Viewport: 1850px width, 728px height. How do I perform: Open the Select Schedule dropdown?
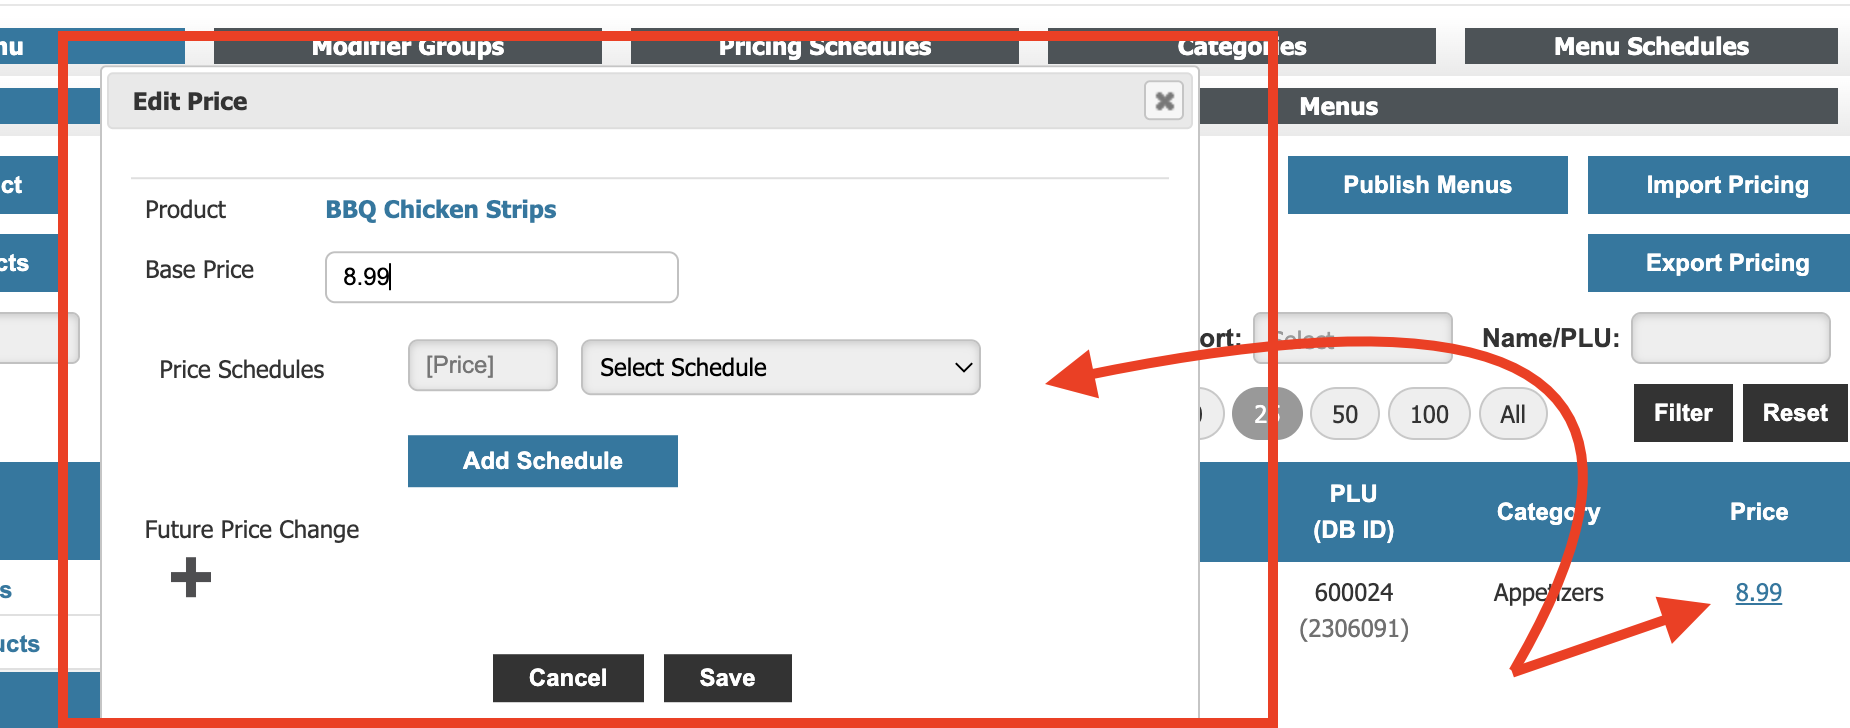point(780,368)
